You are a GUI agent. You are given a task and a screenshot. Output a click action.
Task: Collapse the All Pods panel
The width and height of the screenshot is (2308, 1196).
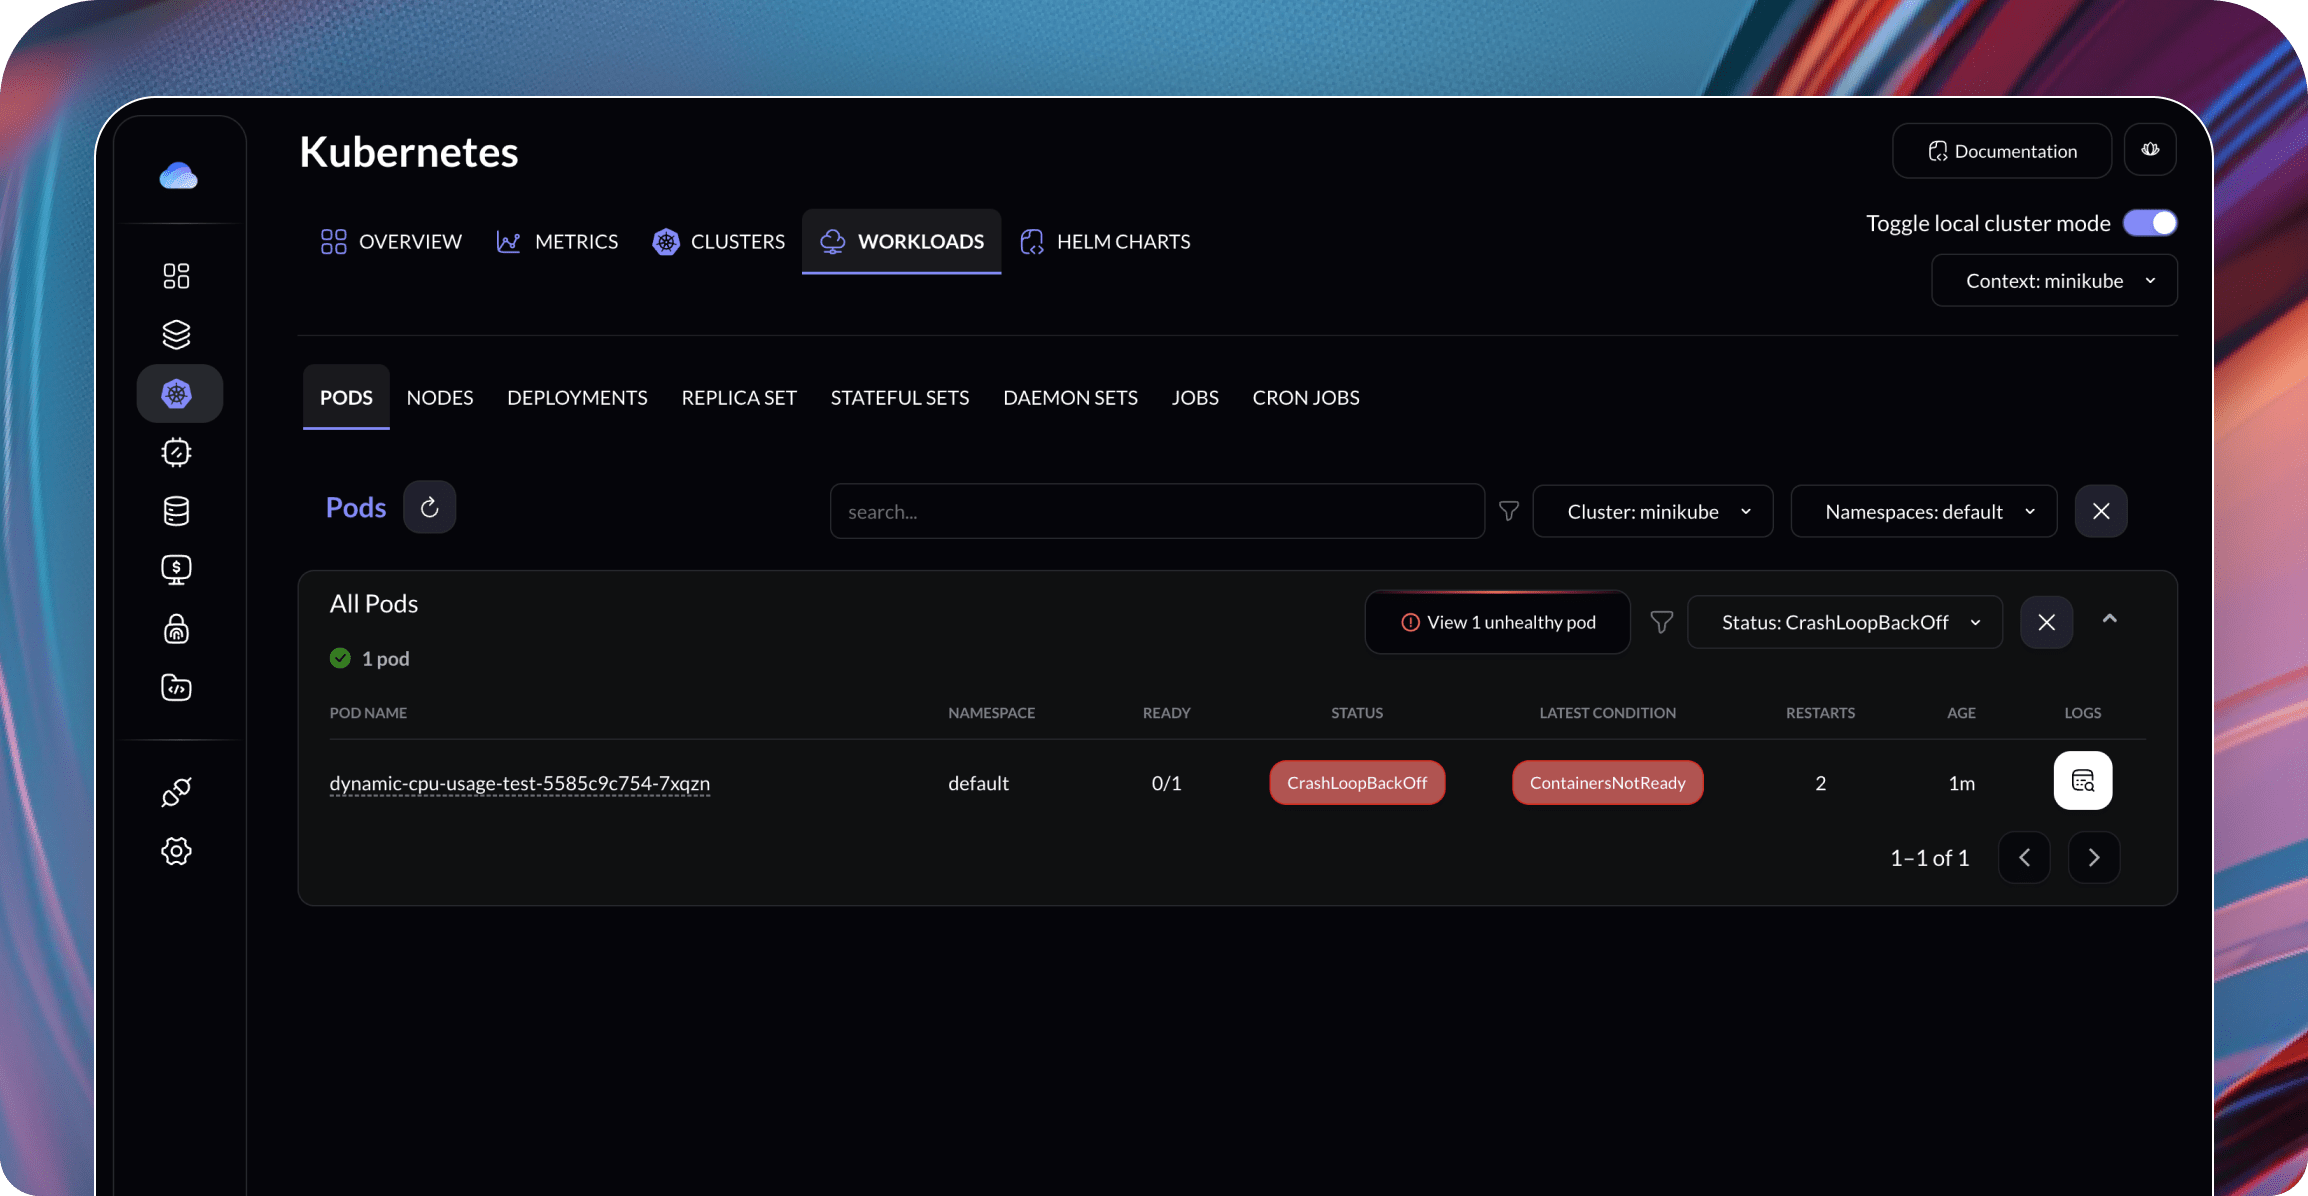[2110, 620]
